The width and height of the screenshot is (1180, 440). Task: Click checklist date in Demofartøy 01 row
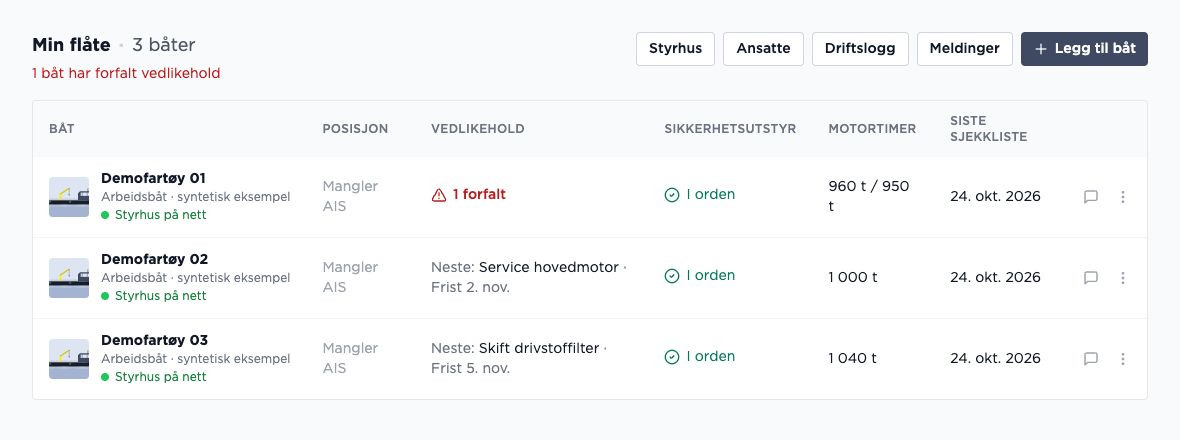(995, 196)
